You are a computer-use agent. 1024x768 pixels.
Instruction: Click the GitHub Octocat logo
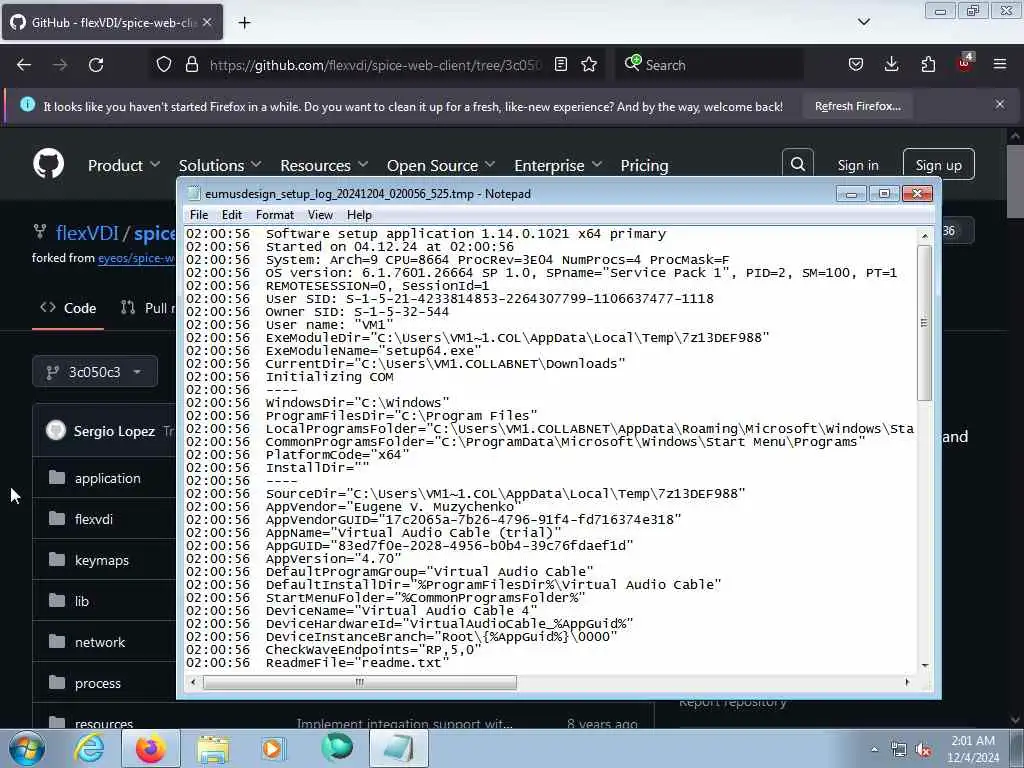pos(48,164)
